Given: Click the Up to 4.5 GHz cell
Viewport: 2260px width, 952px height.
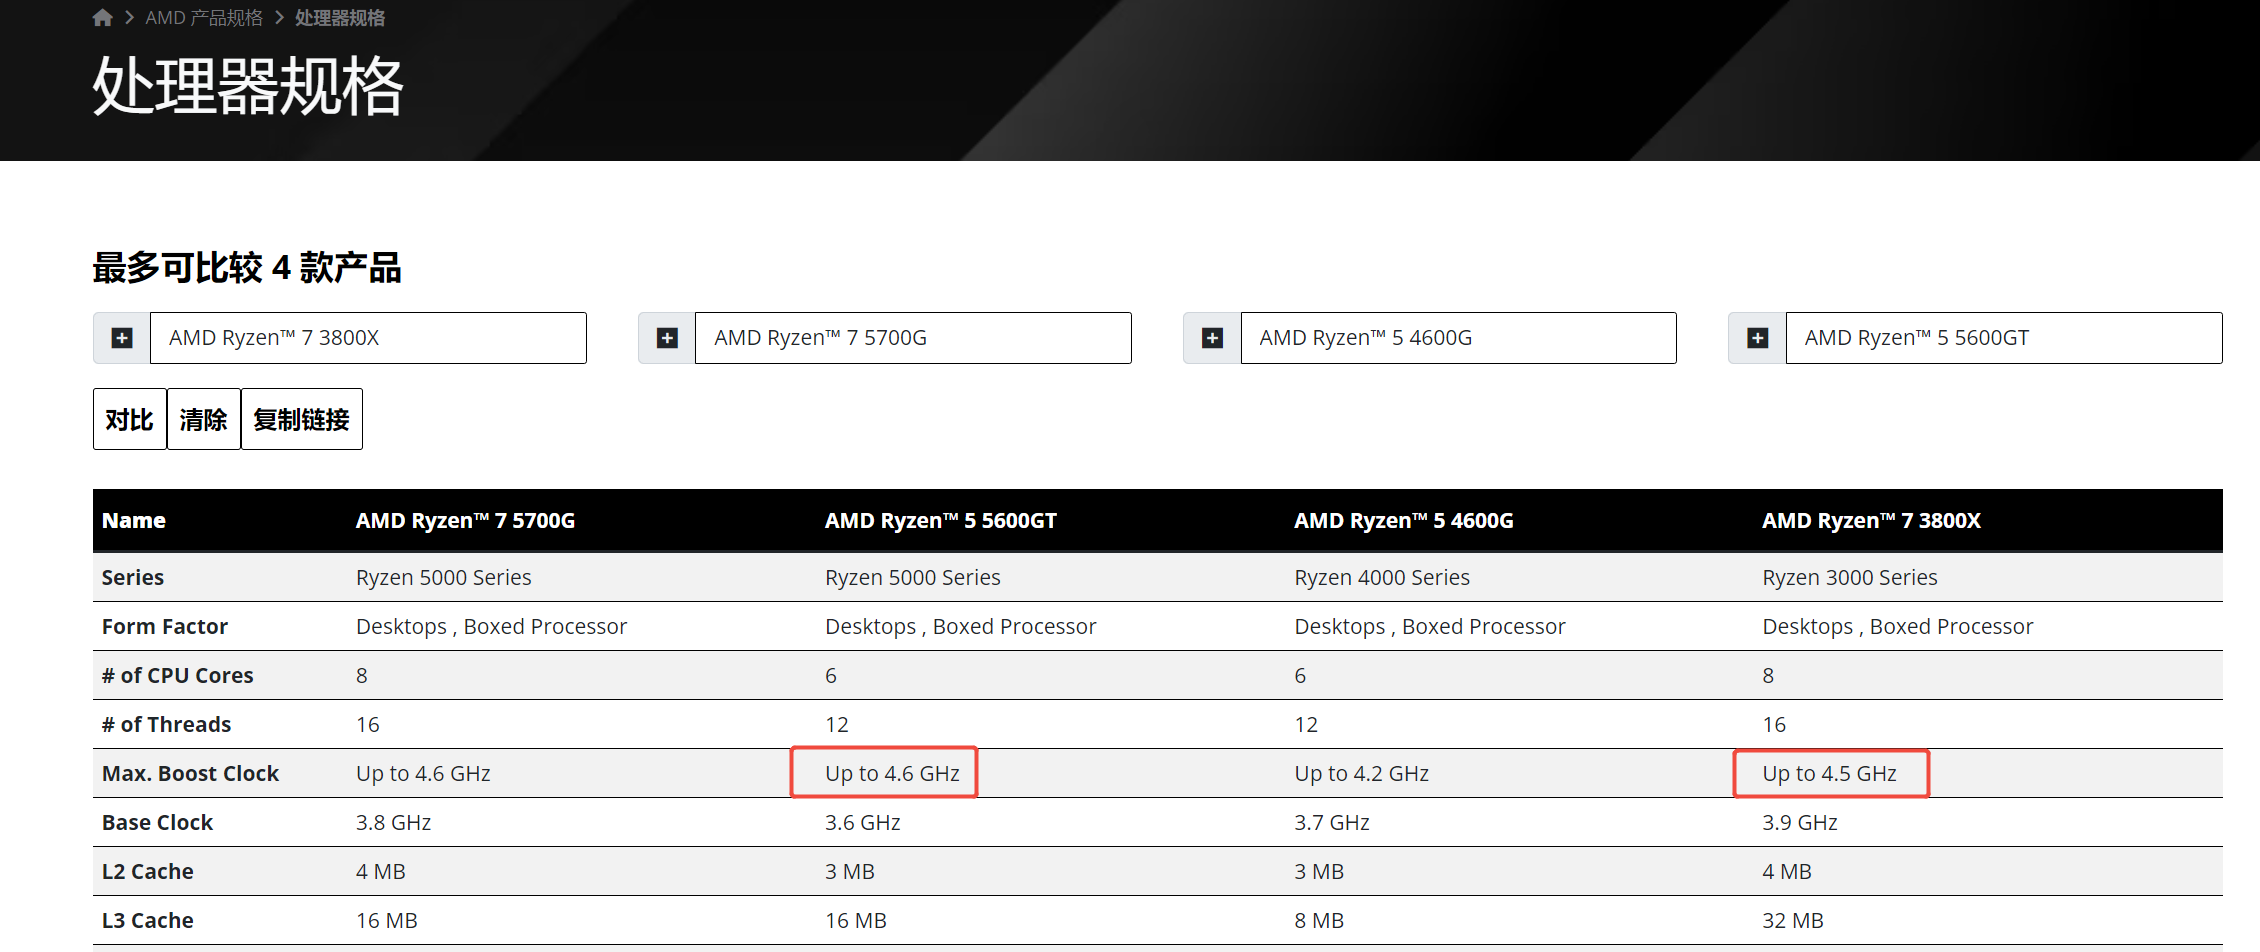Looking at the screenshot, I should point(1830,773).
